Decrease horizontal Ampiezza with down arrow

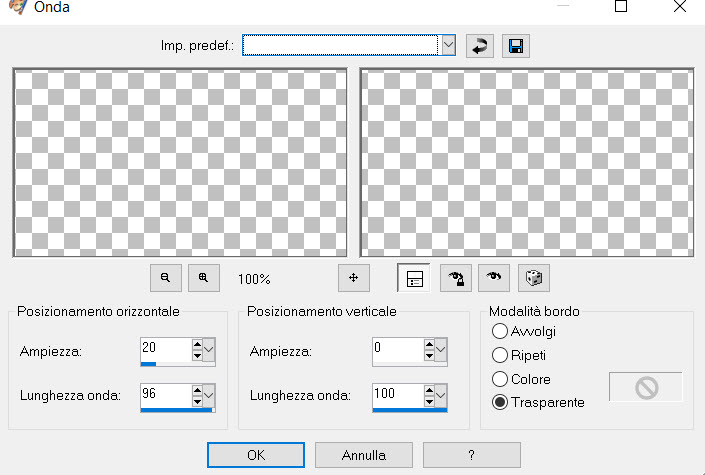[x=197, y=355]
